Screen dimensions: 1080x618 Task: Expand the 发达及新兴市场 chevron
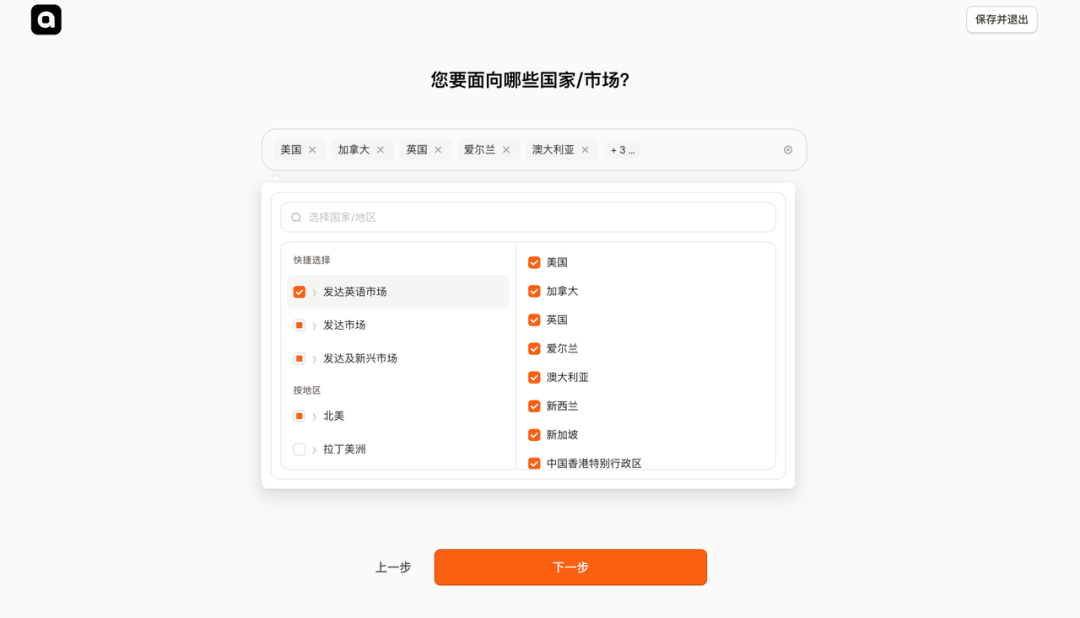tap(314, 358)
